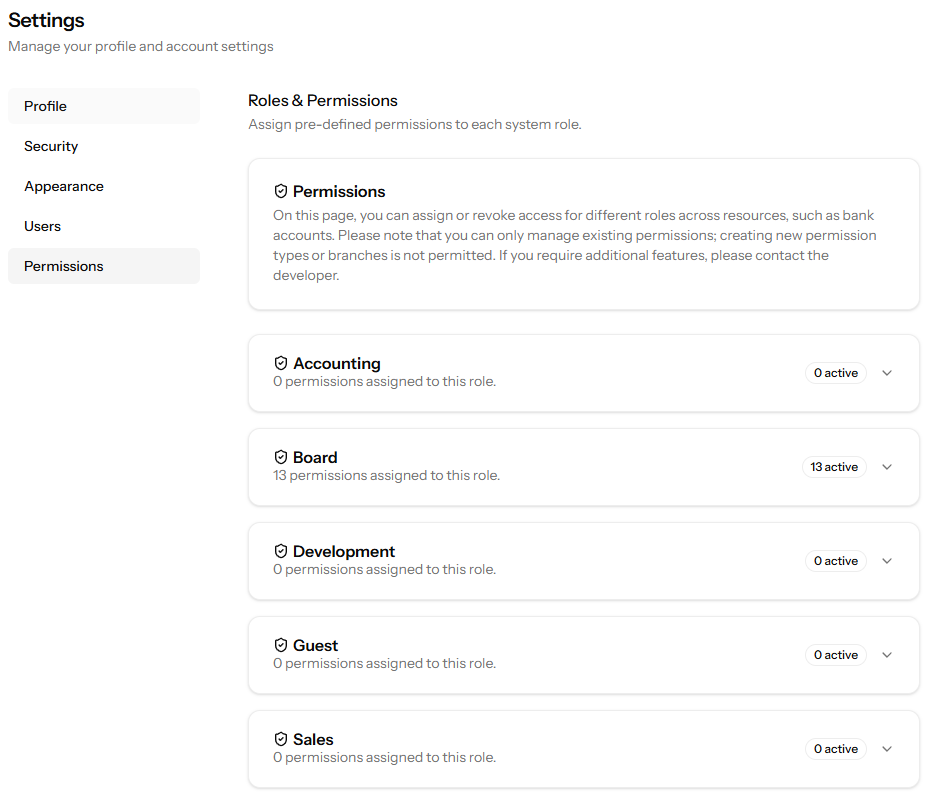Expand the Board role section
Screen dimensions: 951x803
pos(887,467)
